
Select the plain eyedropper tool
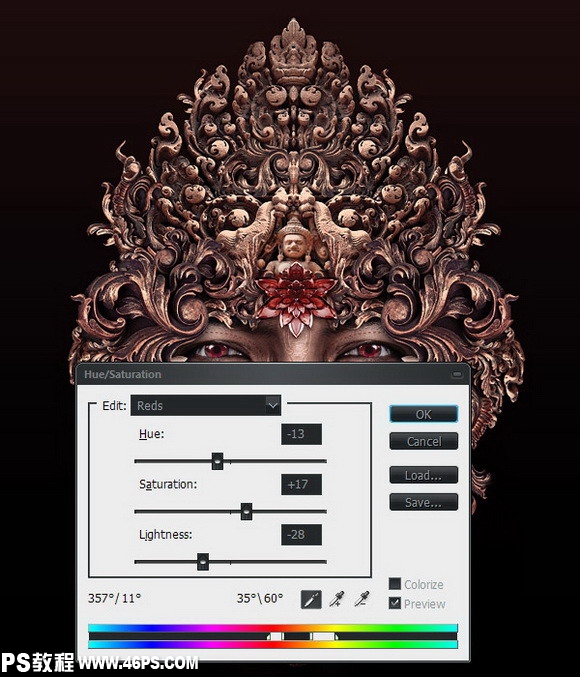click(x=311, y=599)
